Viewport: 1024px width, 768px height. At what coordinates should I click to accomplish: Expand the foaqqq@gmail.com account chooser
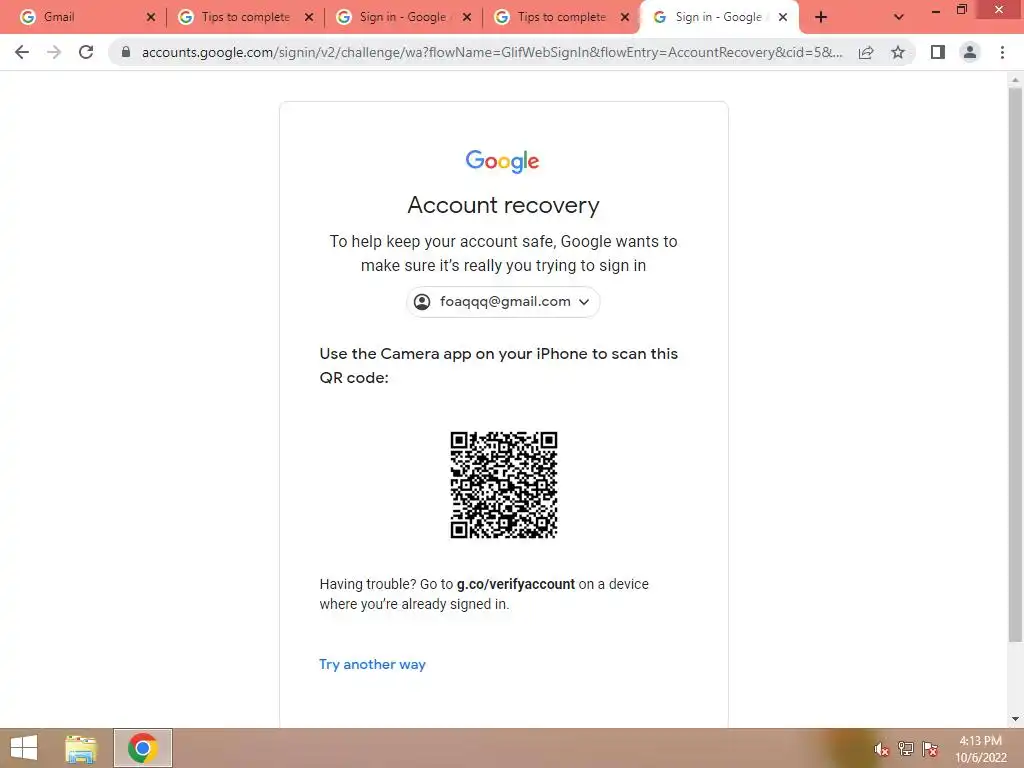[x=503, y=302]
